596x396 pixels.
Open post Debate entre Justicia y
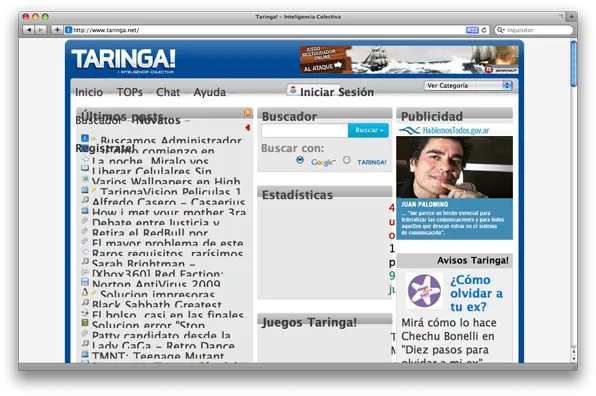click(156, 223)
